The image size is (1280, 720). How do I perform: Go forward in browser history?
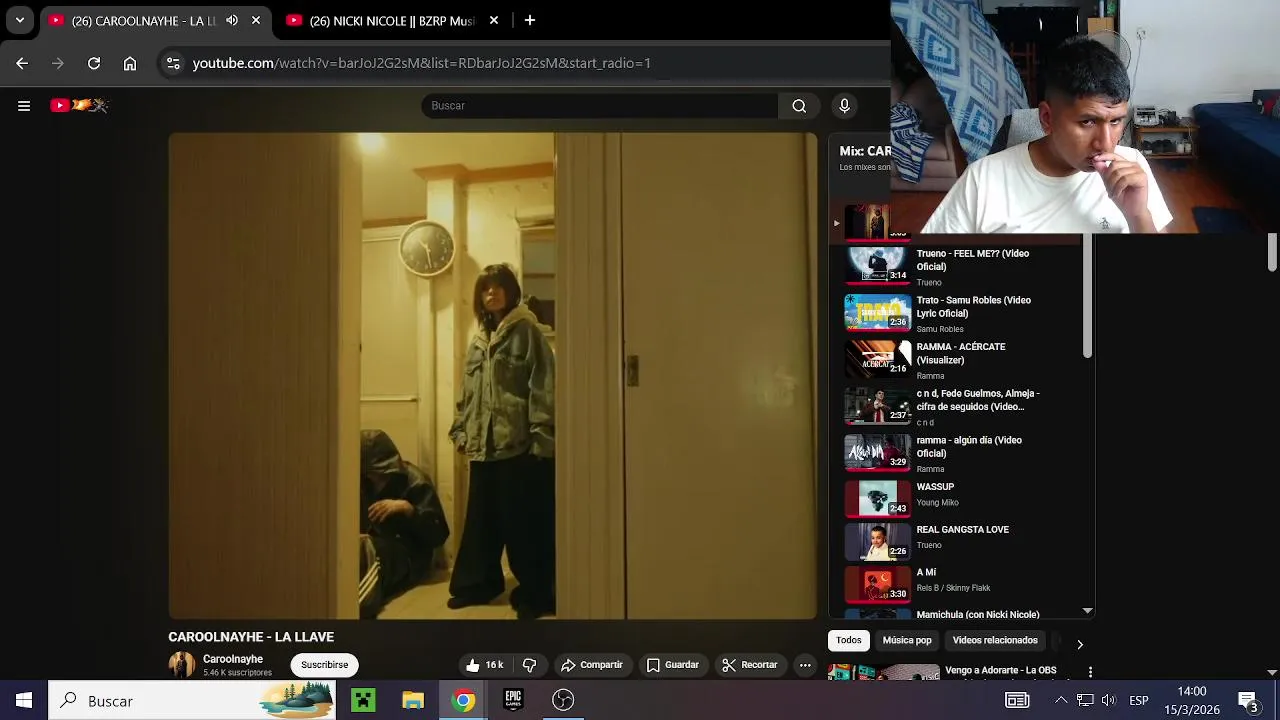[x=58, y=63]
